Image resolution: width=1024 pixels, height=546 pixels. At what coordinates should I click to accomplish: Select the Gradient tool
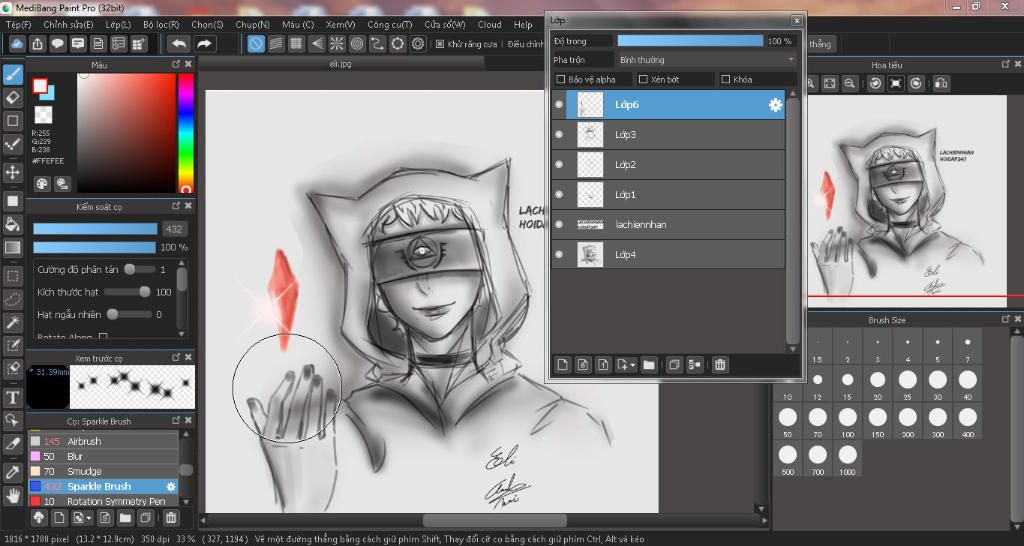point(12,248)
